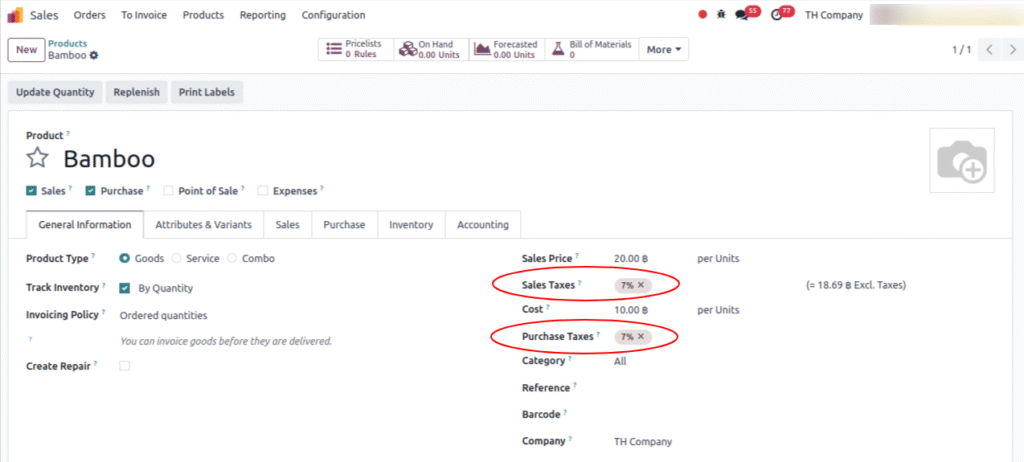Uncheck the Sales checkbox
1024x462 pixels.
pos(31,190)
